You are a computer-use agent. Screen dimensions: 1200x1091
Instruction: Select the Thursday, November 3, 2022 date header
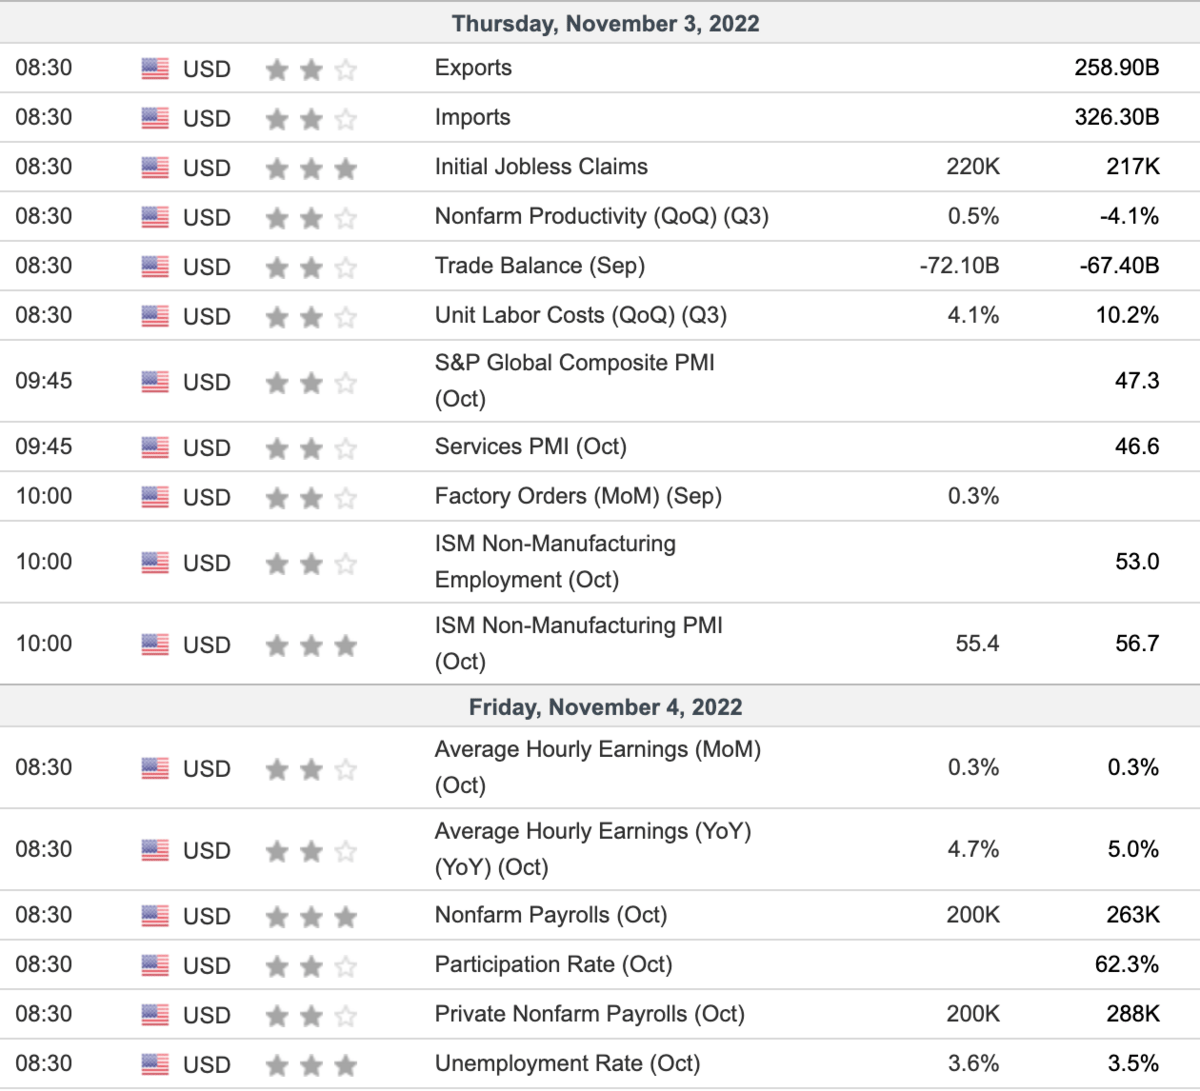click(x=605, y=24)
